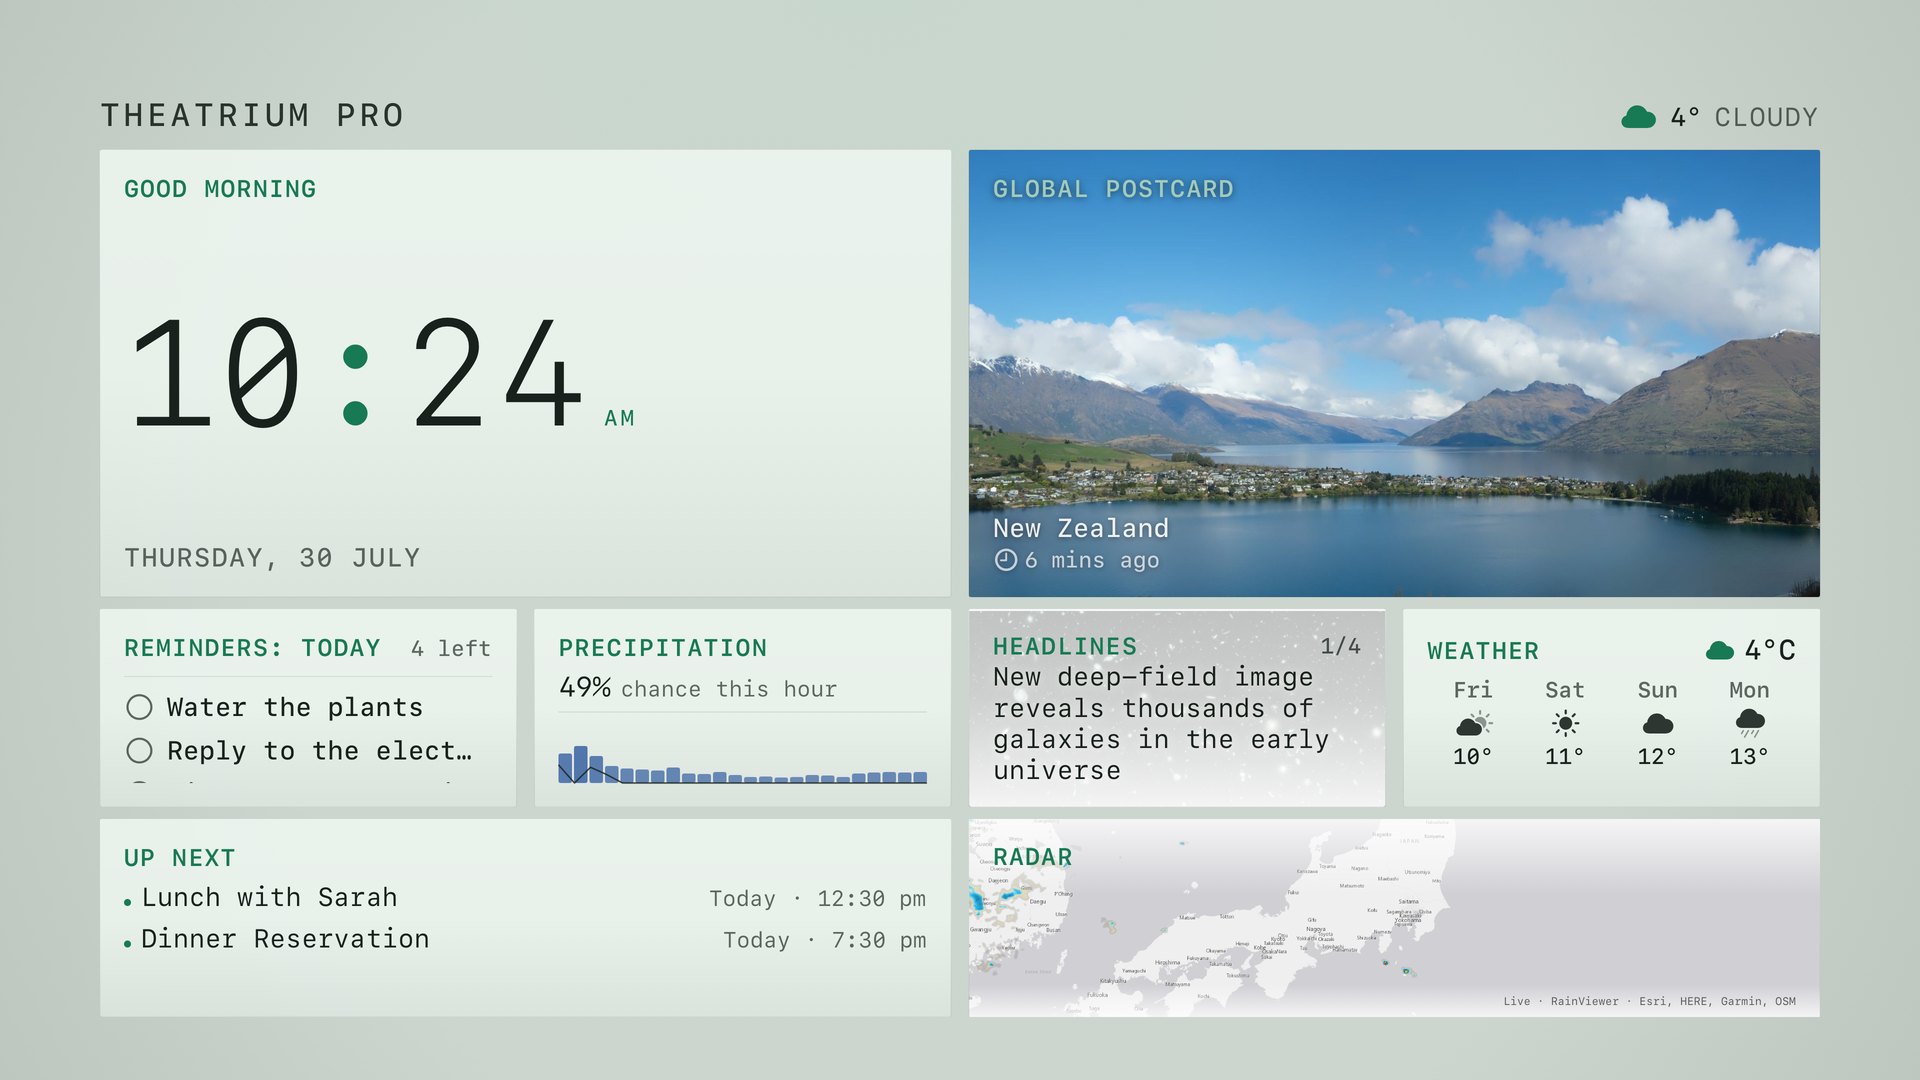Click the 4 left reminder count

[x=451, y=649]
